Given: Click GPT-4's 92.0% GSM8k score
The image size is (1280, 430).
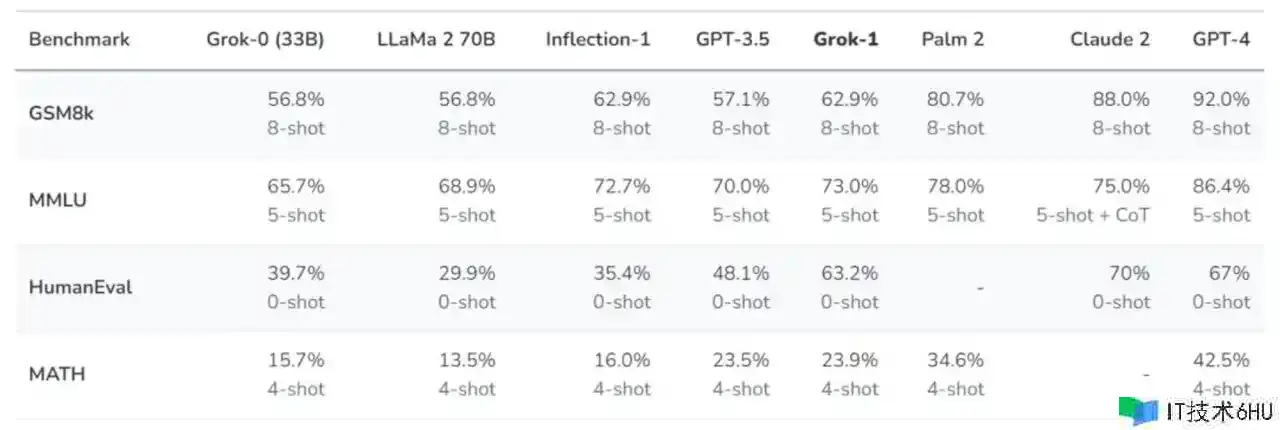Looking at the screenshot, I should coord(1221,99).
